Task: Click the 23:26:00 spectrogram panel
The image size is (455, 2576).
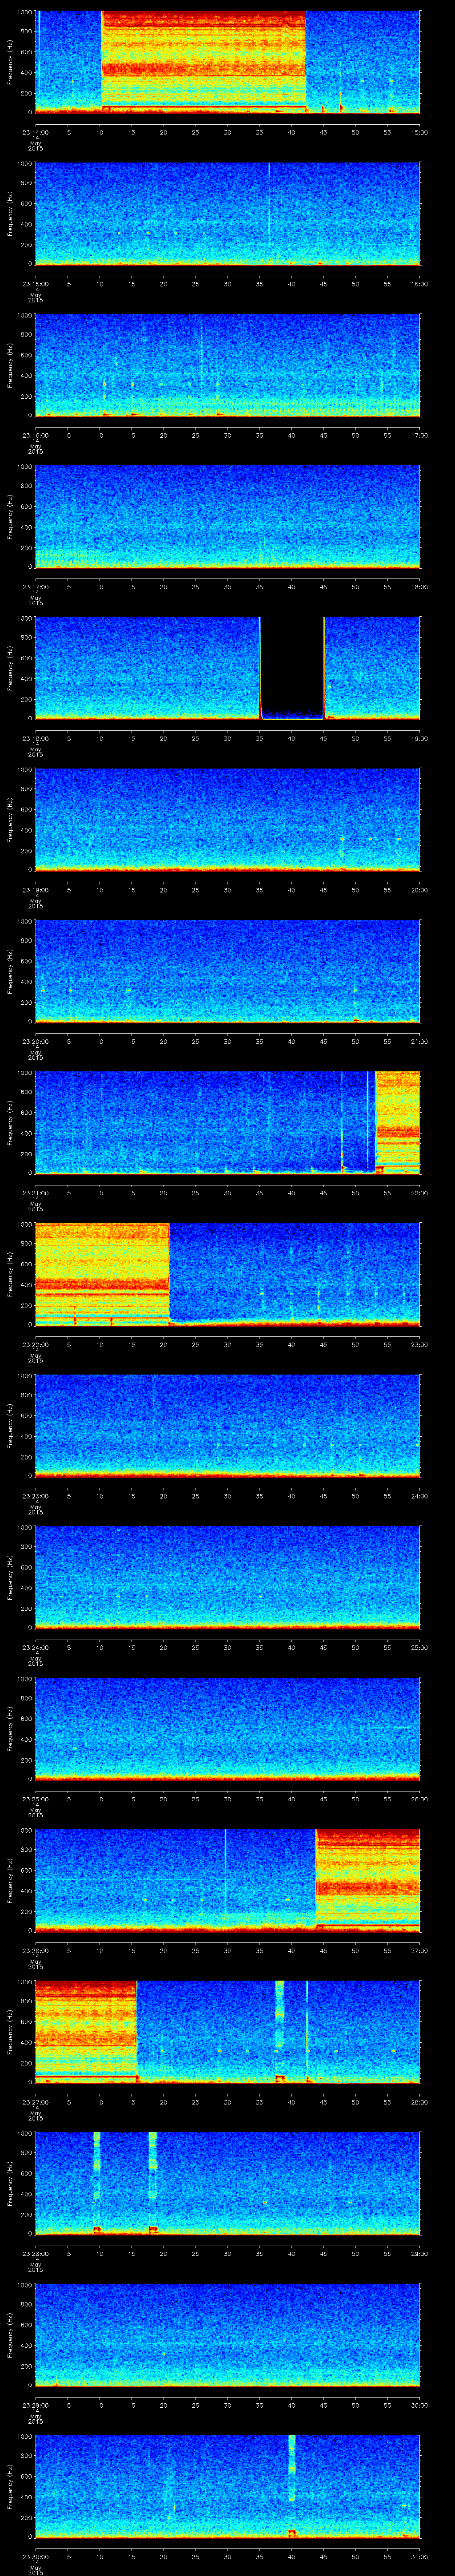Action: [x=228, y=1880]
